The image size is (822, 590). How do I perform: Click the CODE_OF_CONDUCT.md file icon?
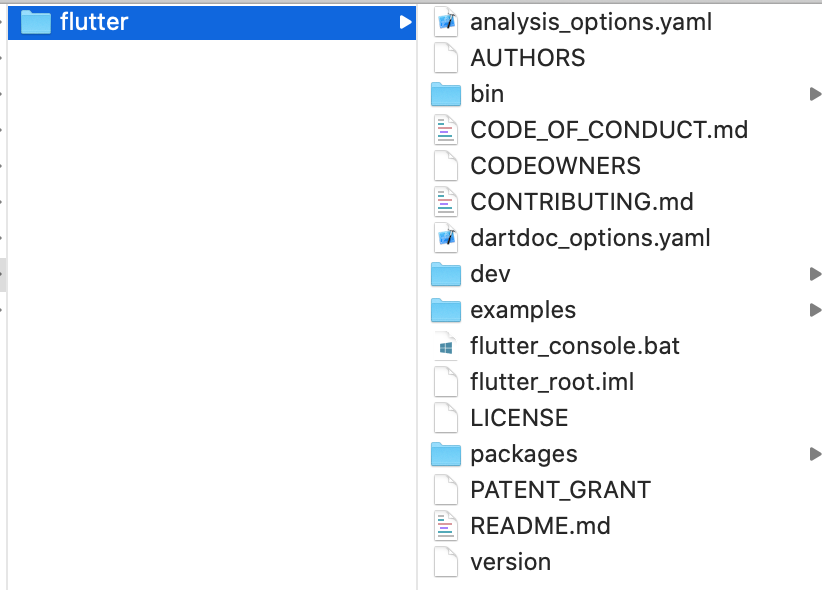pyautogui.click(x=446, y=130)
